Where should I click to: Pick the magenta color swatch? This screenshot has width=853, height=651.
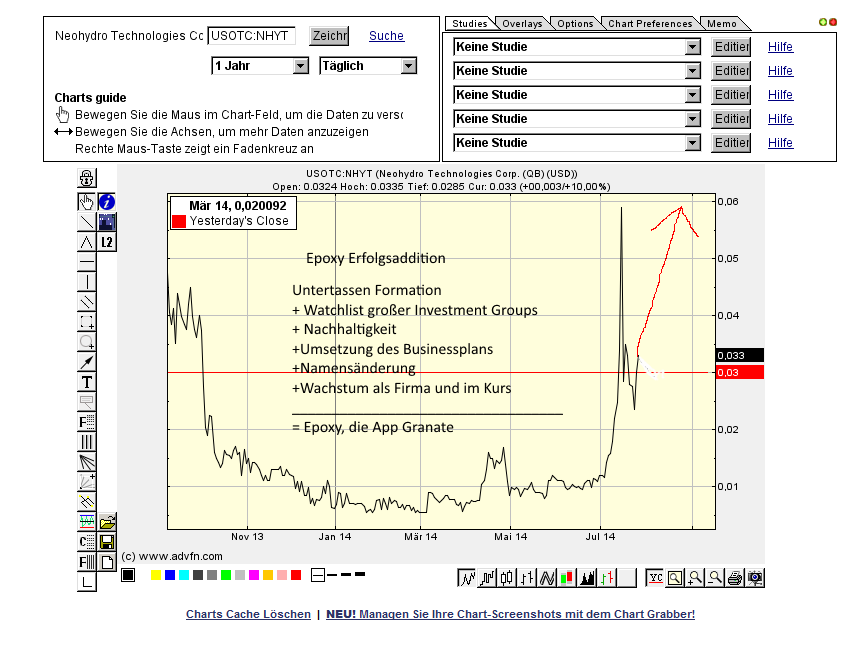254,575
